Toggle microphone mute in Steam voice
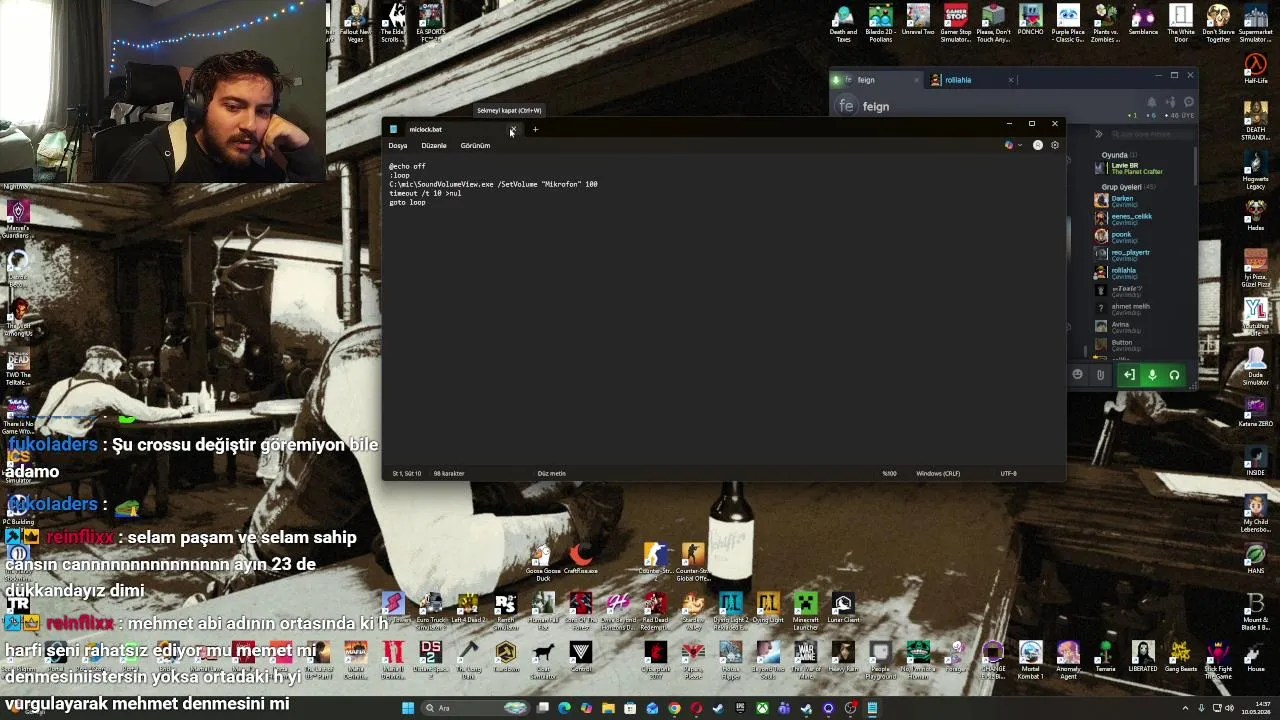The height and width of the screenshot is (720, 1280). [1152, 375]
